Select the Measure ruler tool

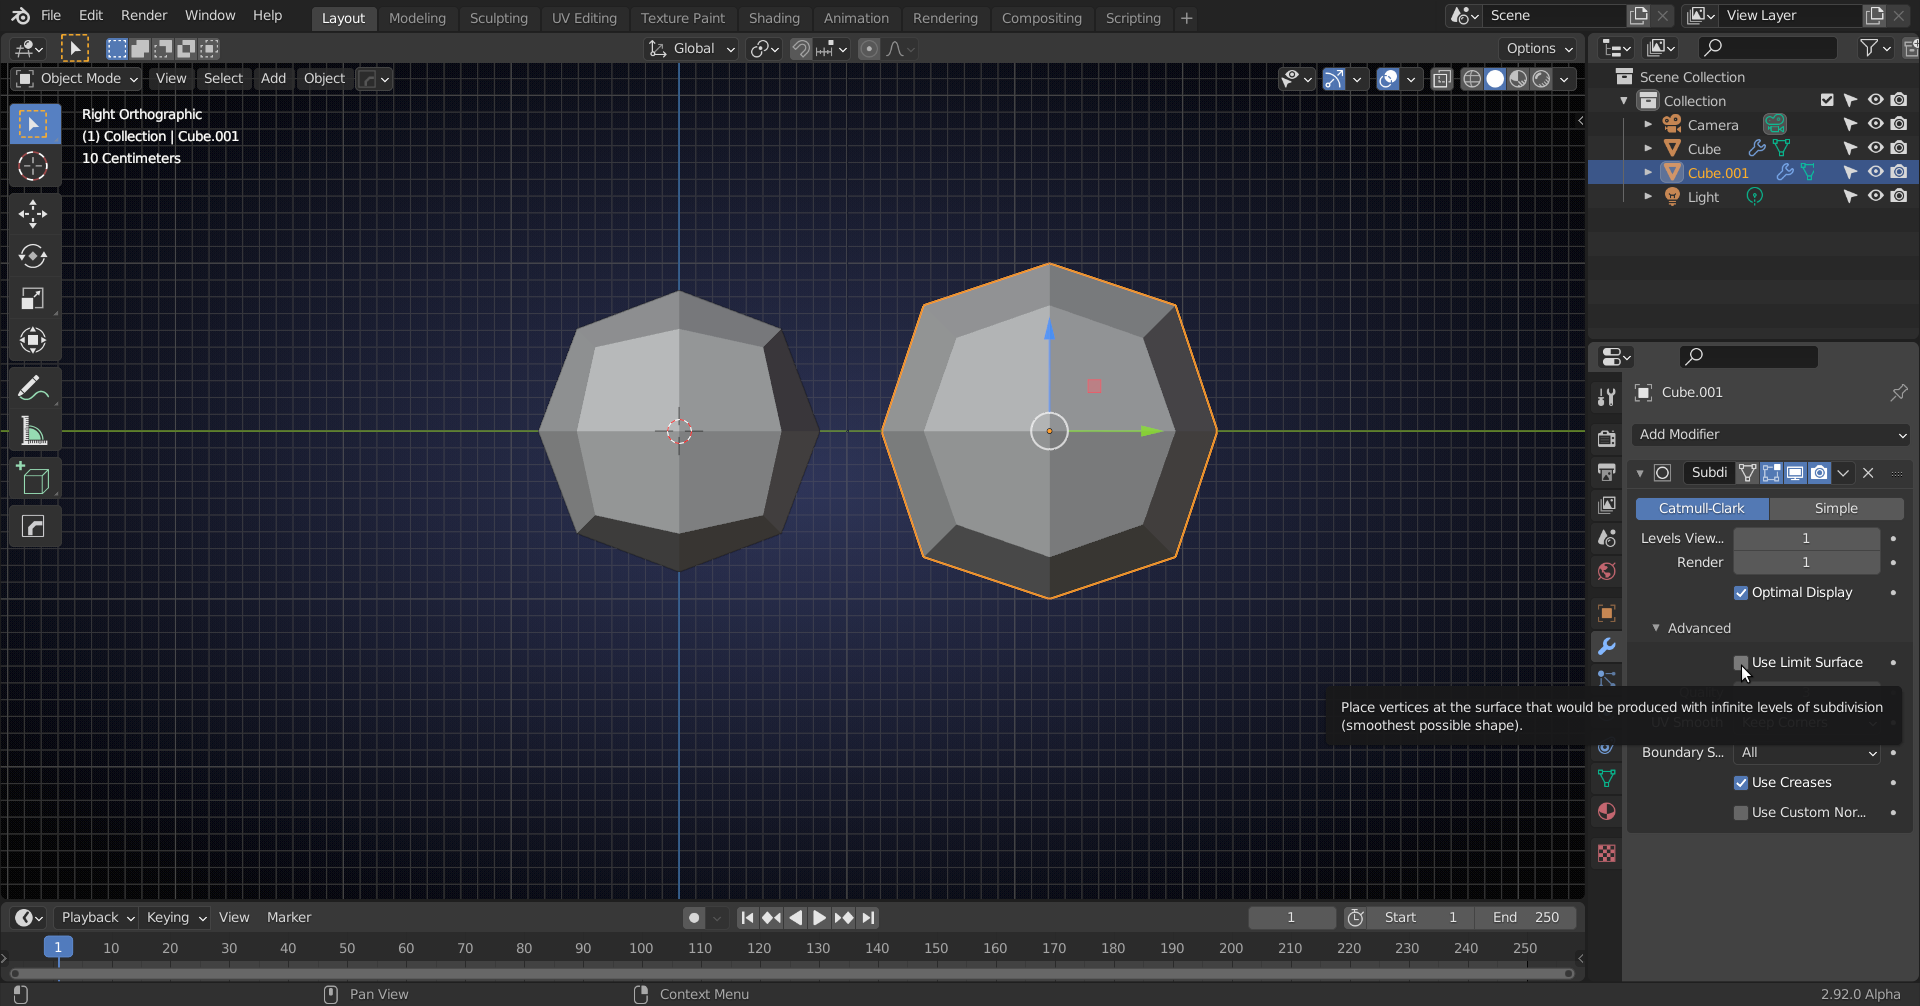coord(33,432)
